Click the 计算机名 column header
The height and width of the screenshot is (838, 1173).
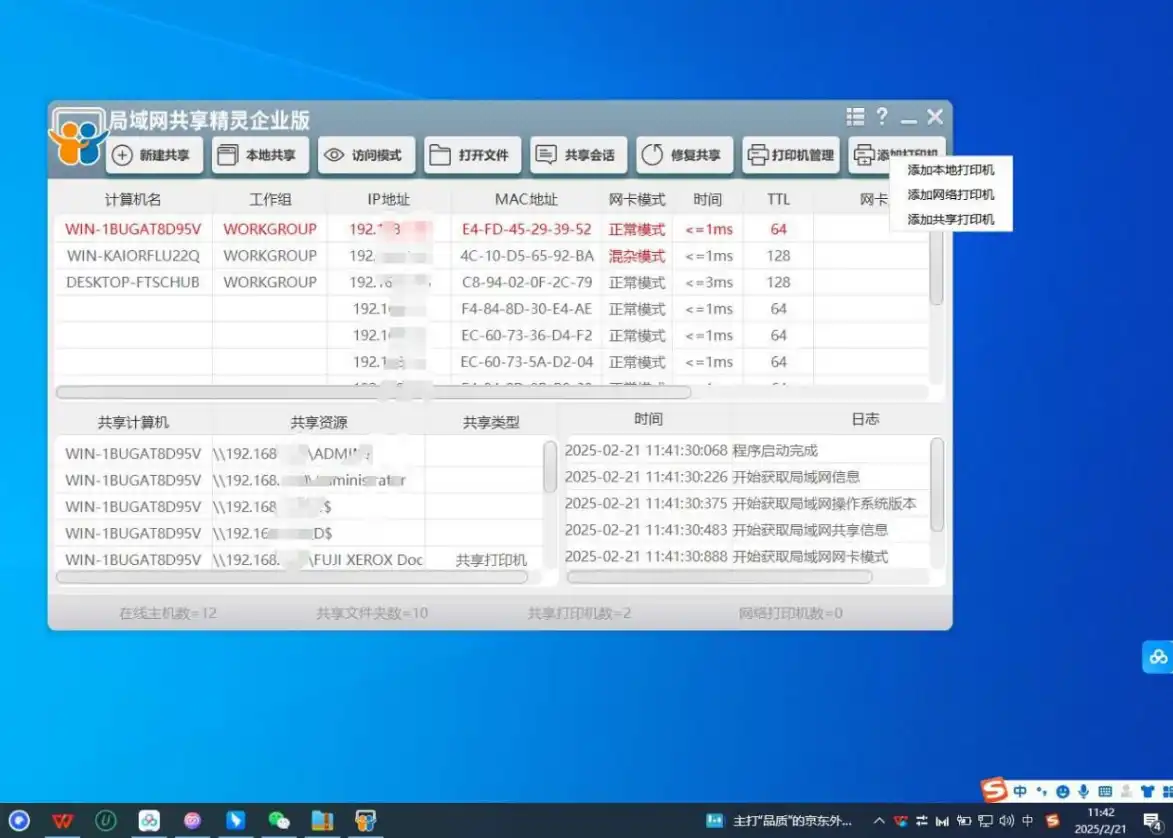tap(133, 199)
